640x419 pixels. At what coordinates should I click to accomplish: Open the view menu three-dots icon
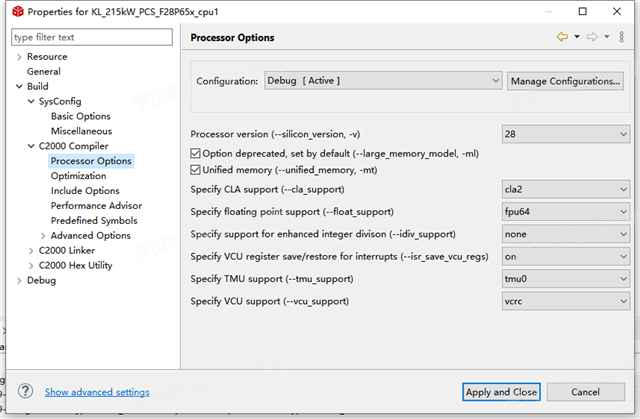click(622, 37)
